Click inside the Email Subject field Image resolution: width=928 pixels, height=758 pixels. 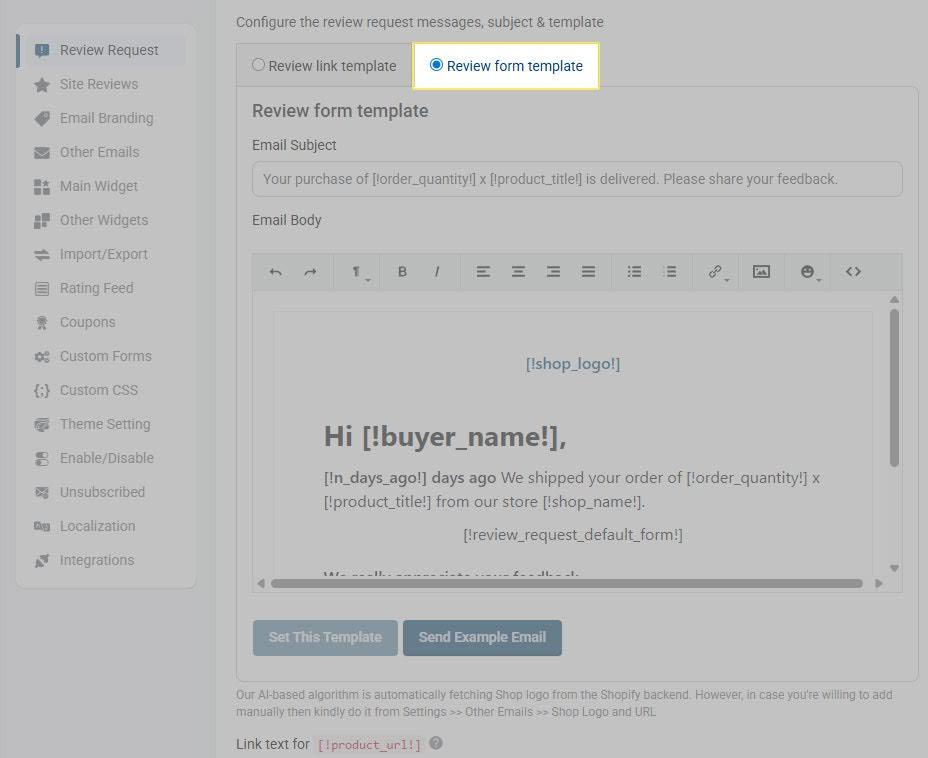click(x=576, y=179)
